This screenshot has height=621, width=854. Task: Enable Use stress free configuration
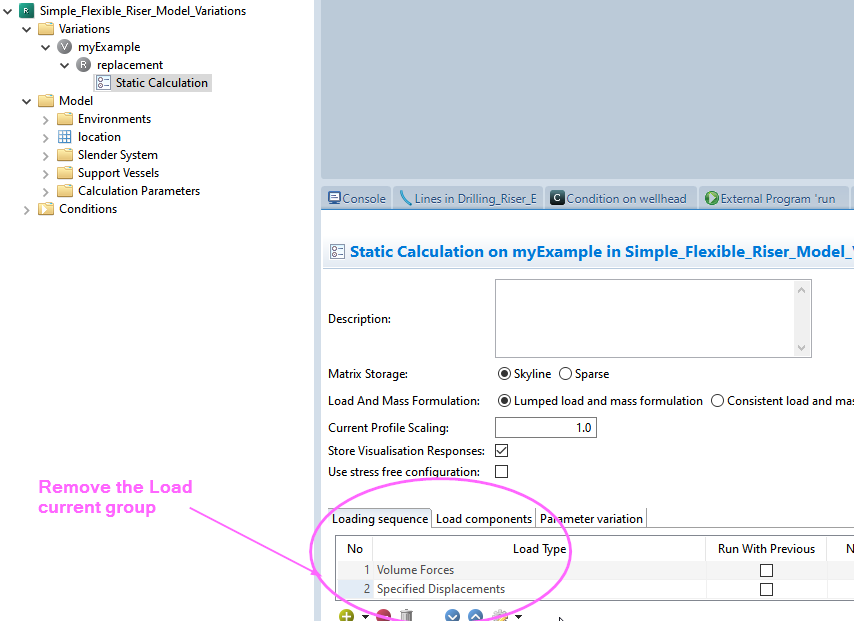pyautogui.click(x=502, y=471)
